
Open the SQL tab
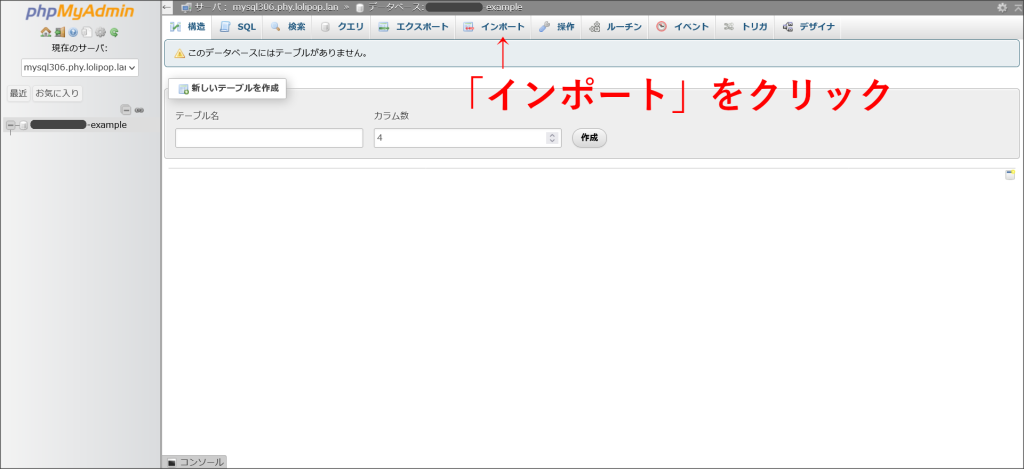(238, 27)
